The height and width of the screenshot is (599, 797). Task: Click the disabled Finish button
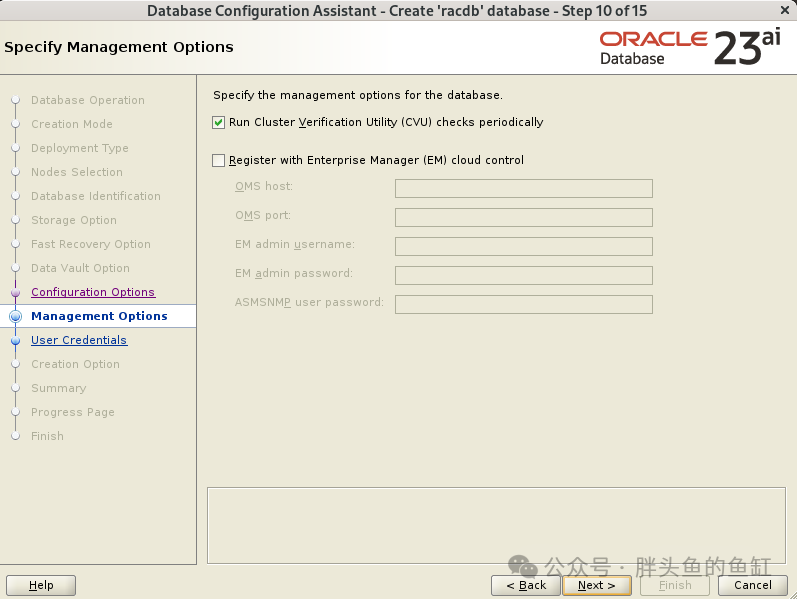(x=675, y=585)
